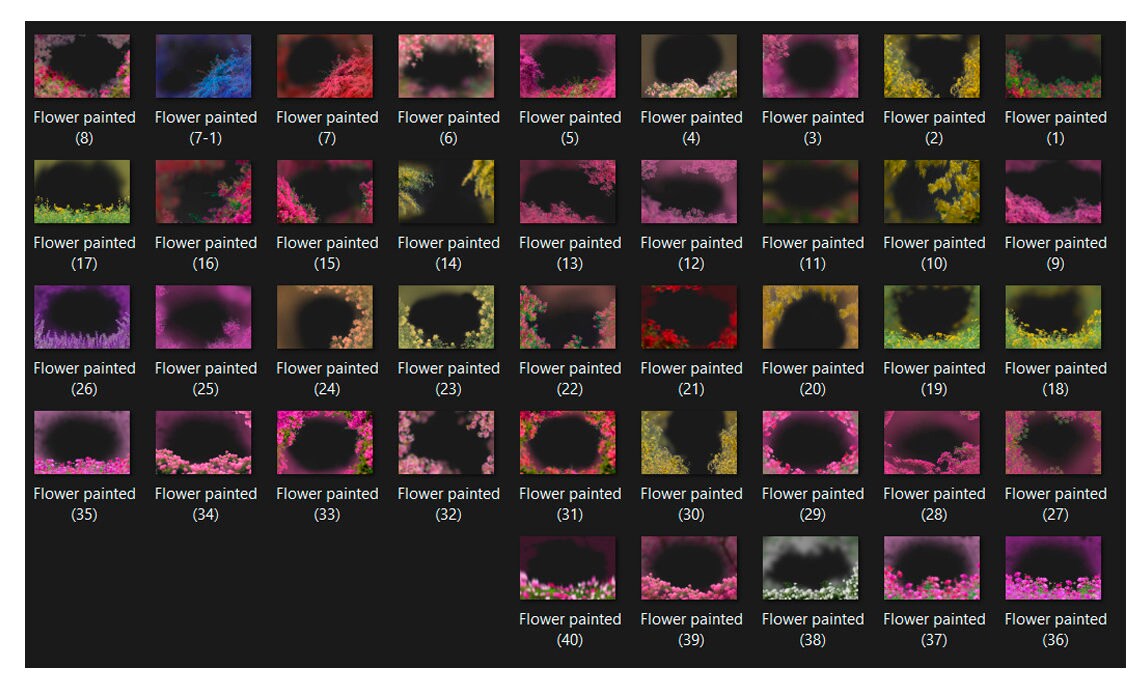Click the file name 'Flower painted (38)'
This screenshot has height=694, width=1147.
[813, 629]
